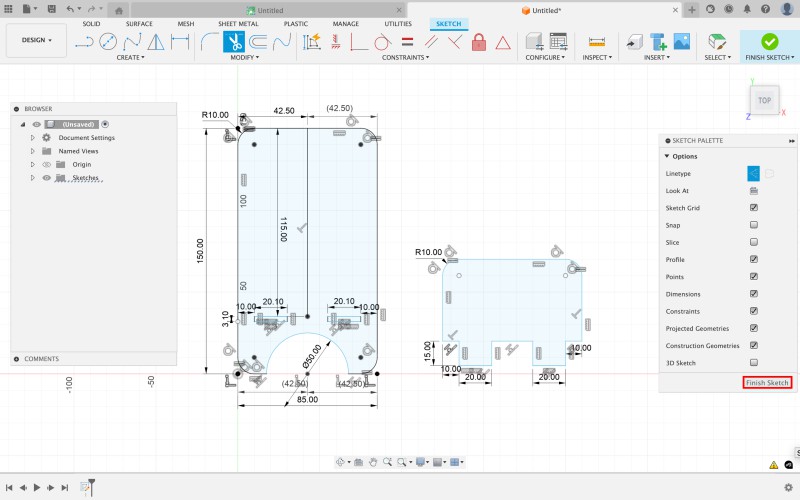
Task: Click the Fix/Unfix lock icon
Action: tap(479, 42)
